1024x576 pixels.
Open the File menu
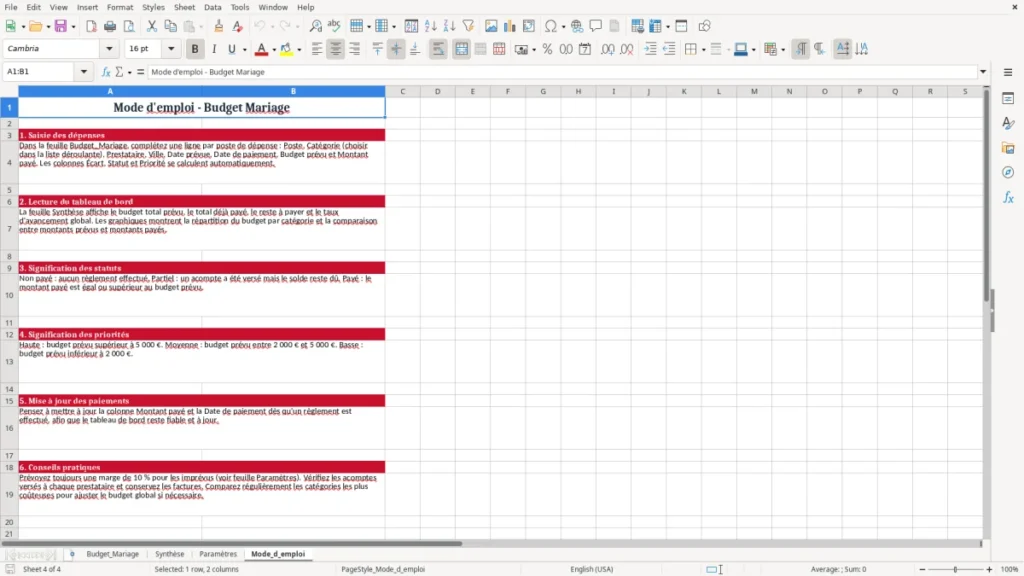(11, 7)
